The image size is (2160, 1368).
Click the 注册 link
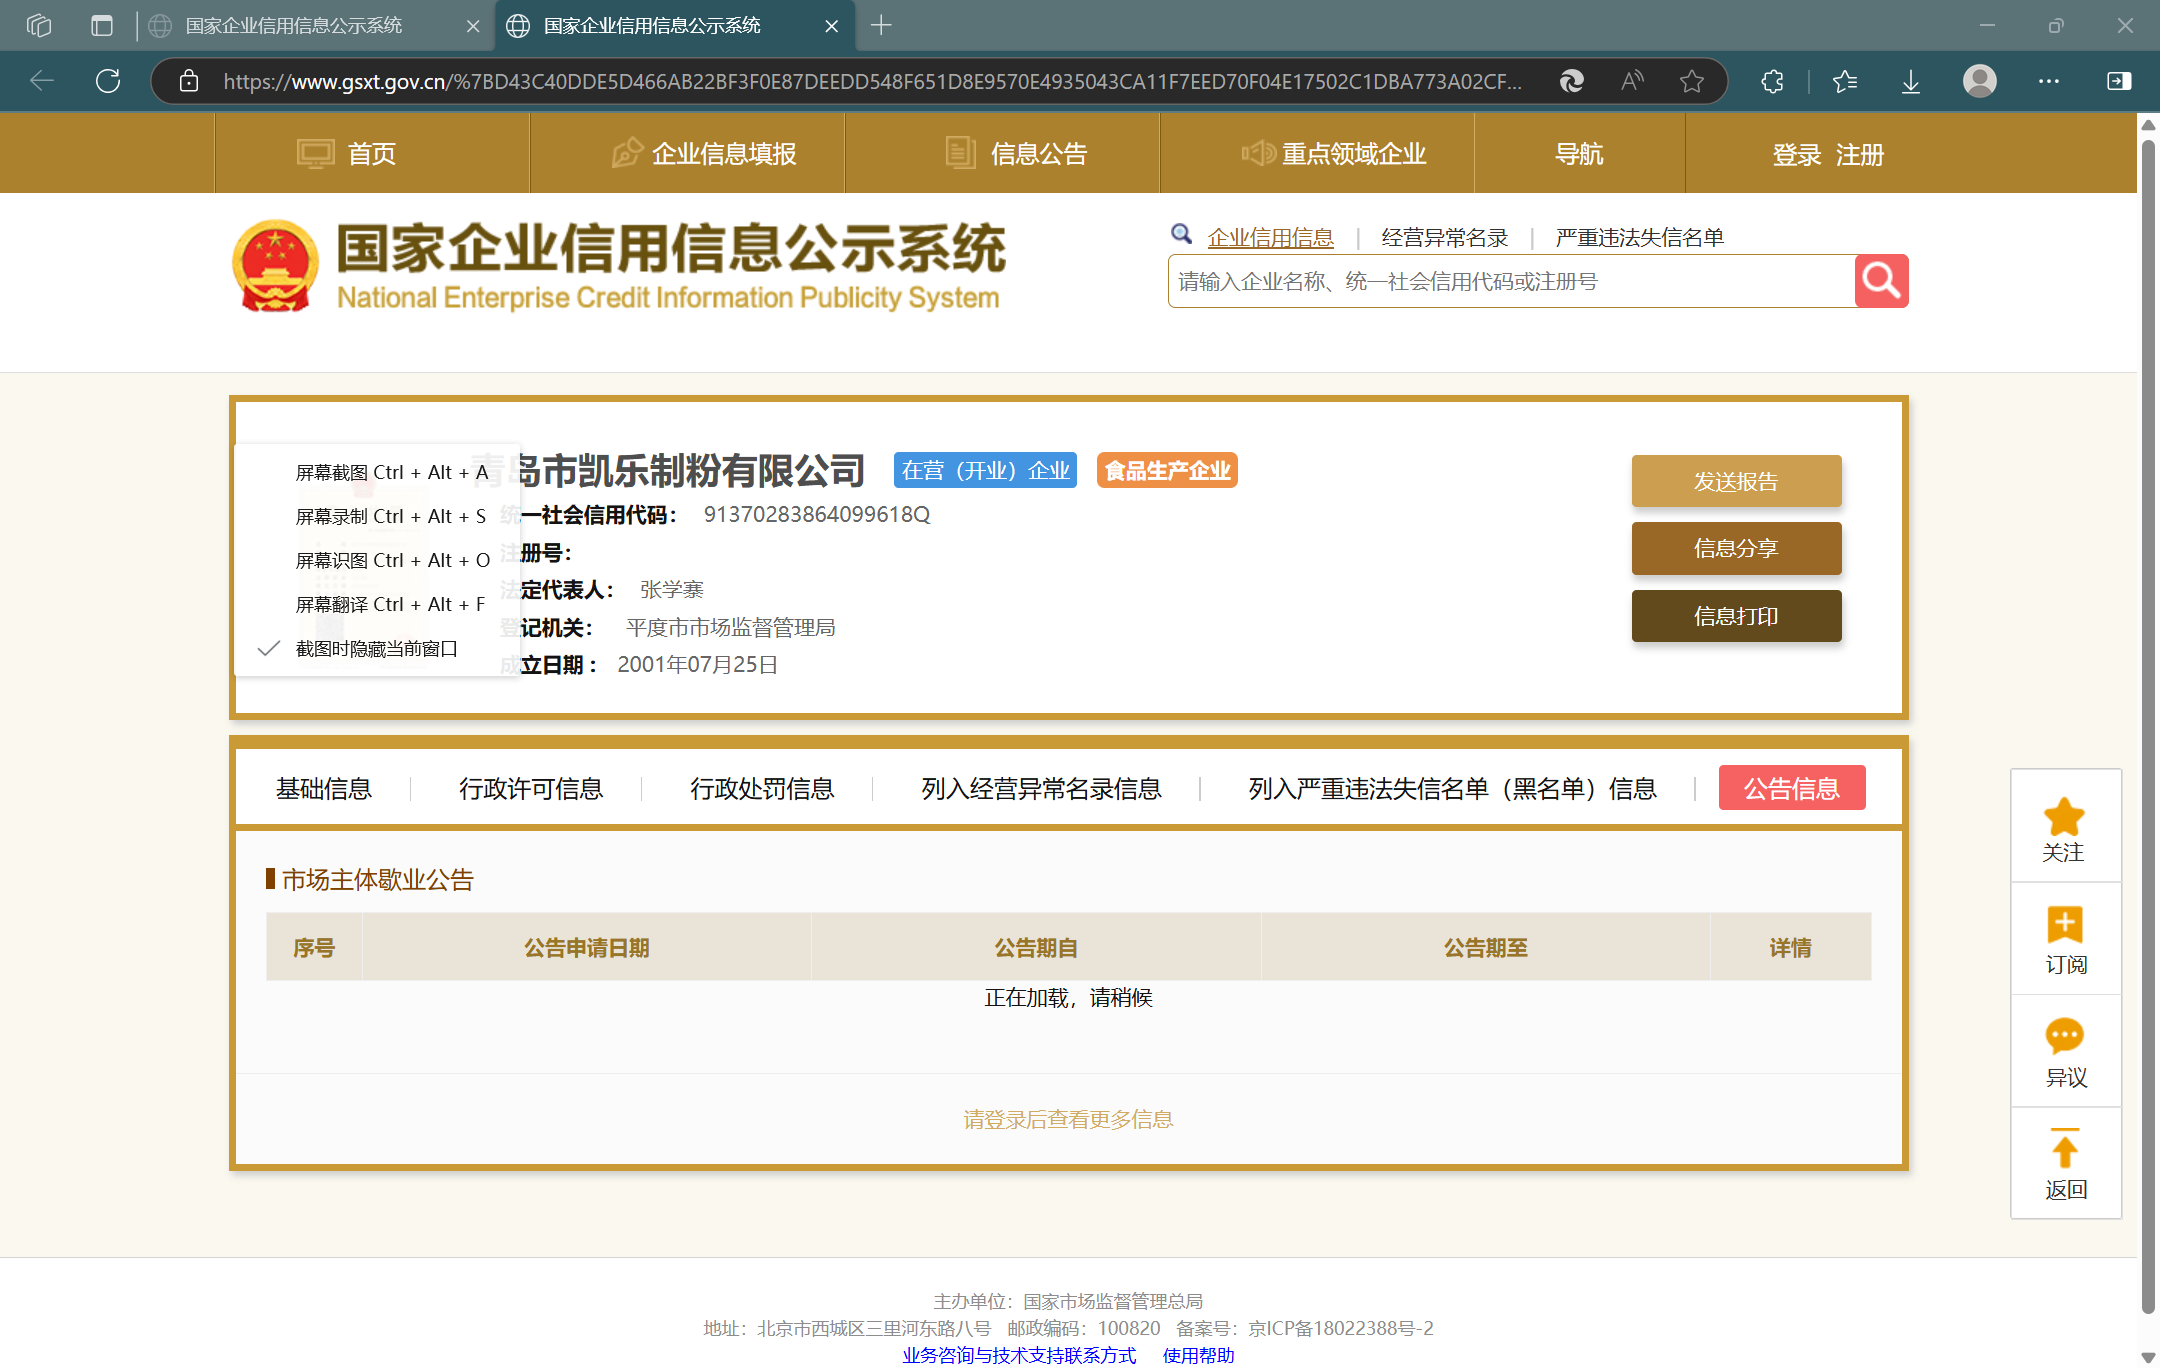(1860, 155)
